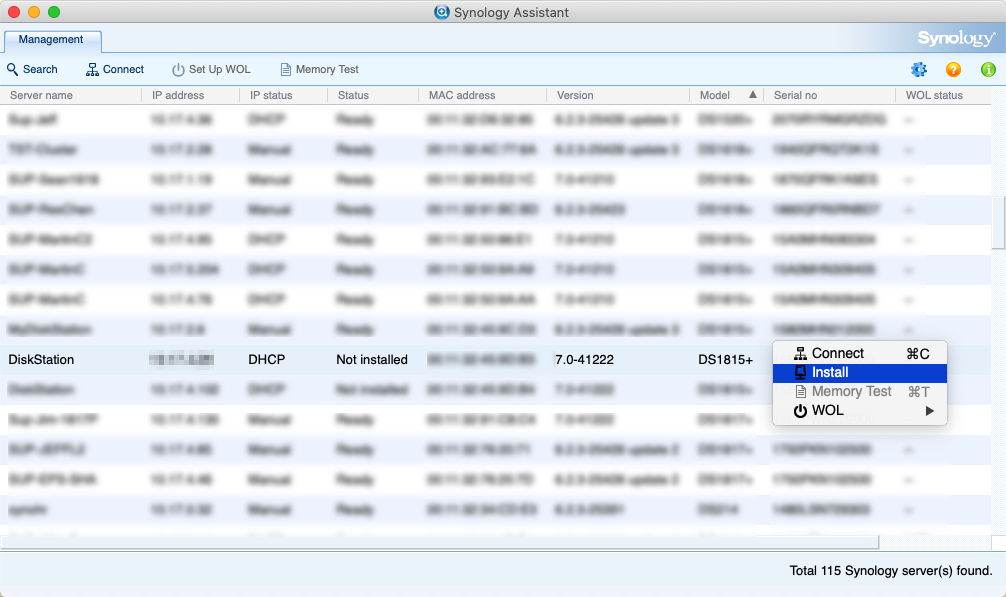Click the horizontal scrollbar at the bottom
The width and height of the screenshot is (1006, 597).
pyautogui.click(x=440, y=541)
